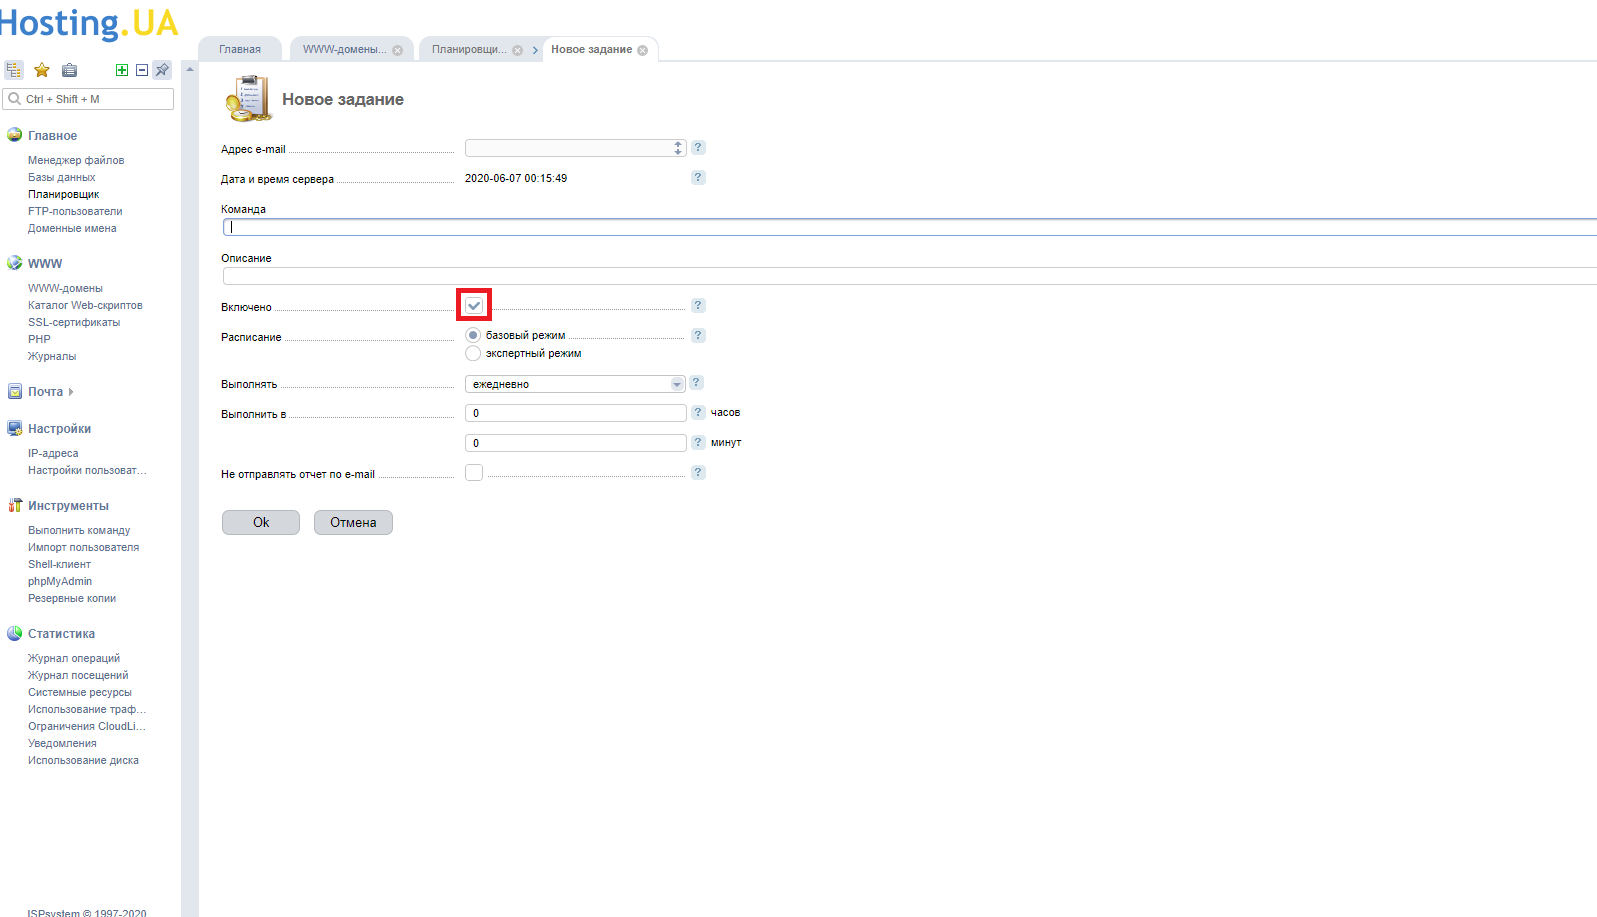Collapse all menu sections with minus icon
Image resolution: width=1597 pixels, height=917 pixels.
tap(142, 70)
